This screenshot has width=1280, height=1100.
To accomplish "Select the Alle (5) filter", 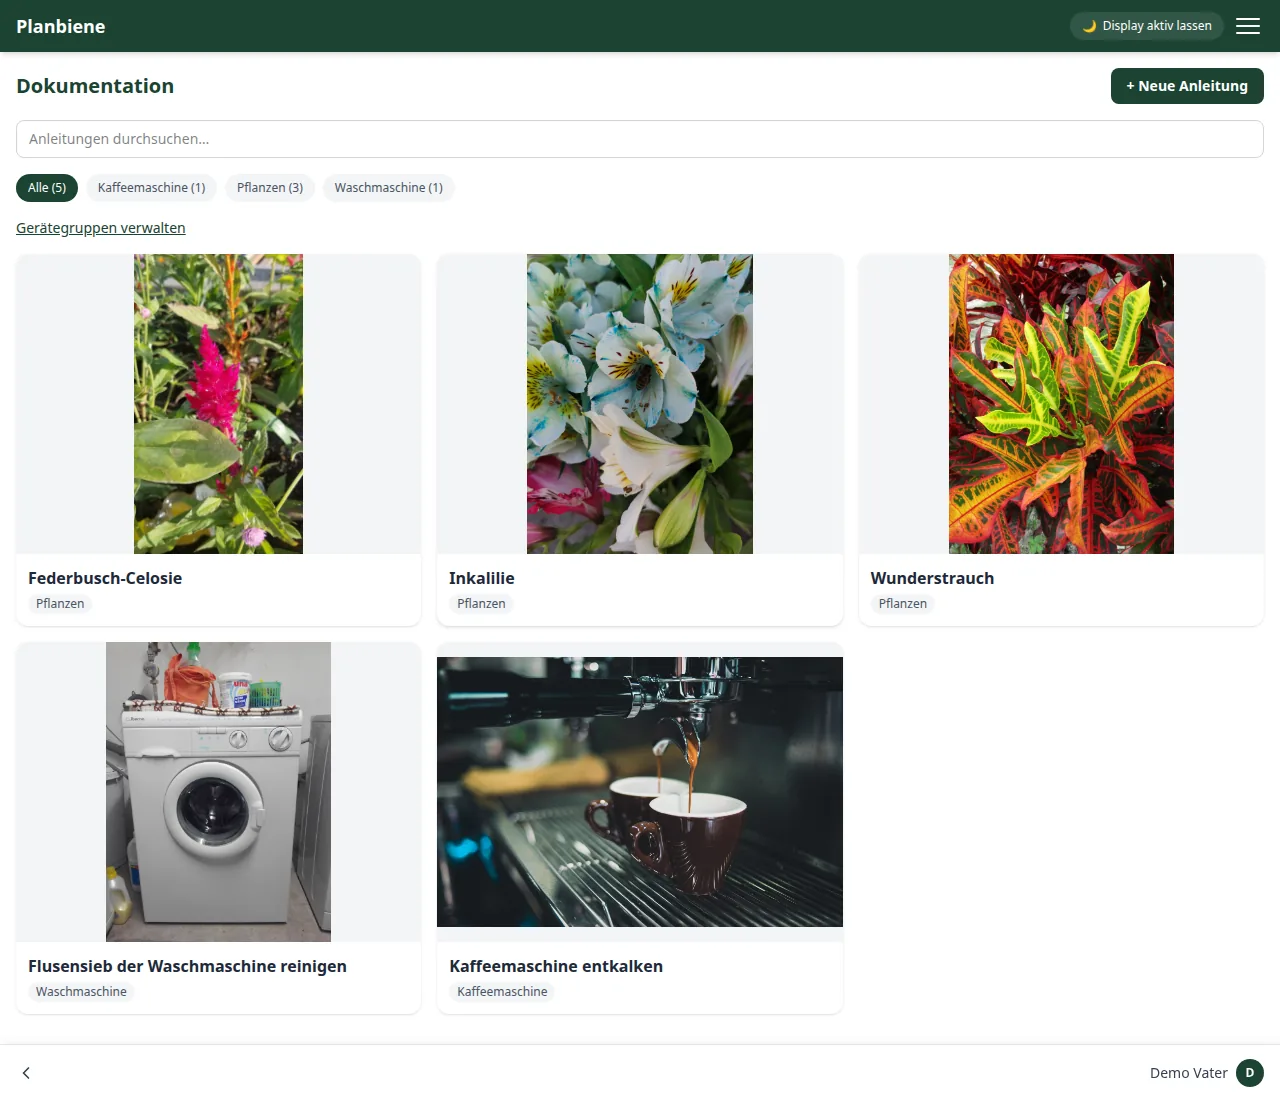I will (x=47, y=188).
